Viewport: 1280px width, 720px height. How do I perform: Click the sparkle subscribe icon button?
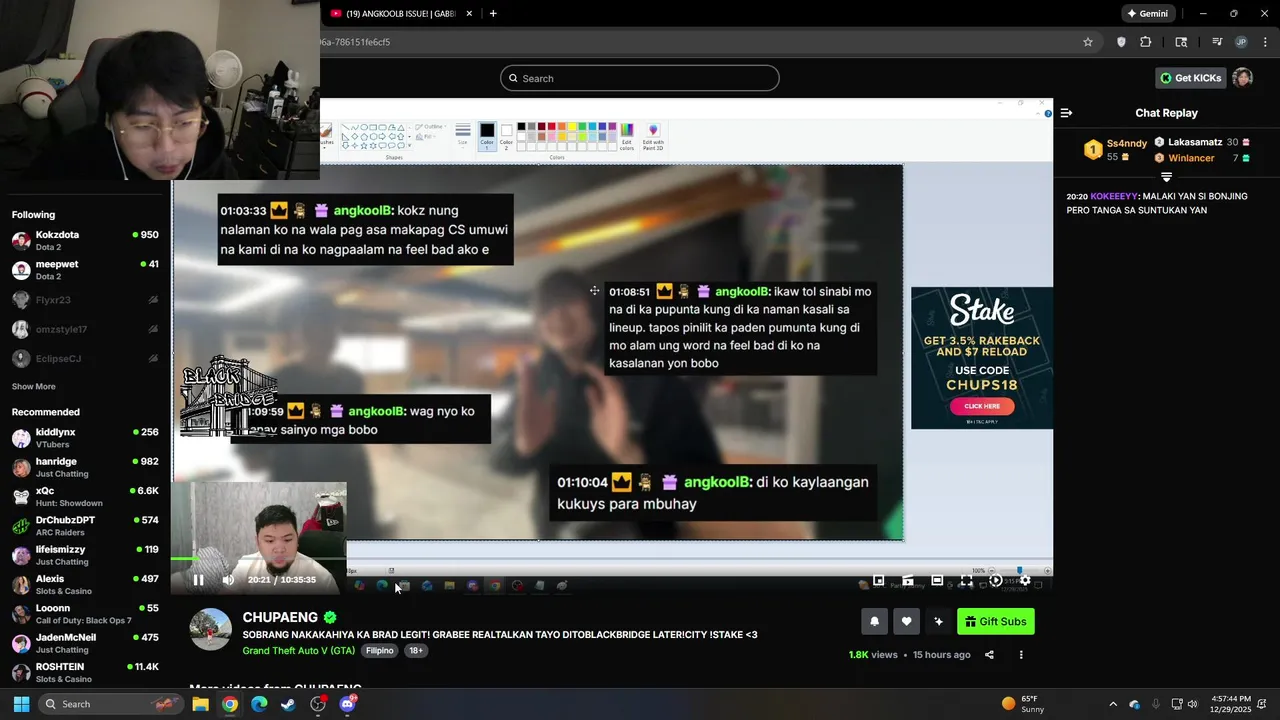click(x=938, y=621)
